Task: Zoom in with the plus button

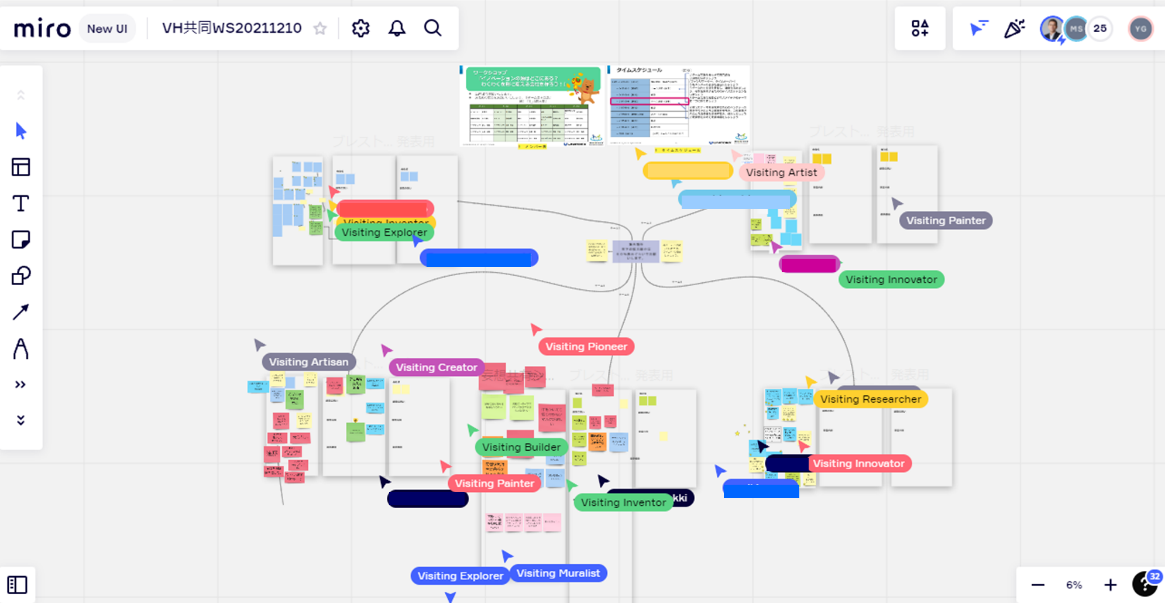Action: [1110, 585]
